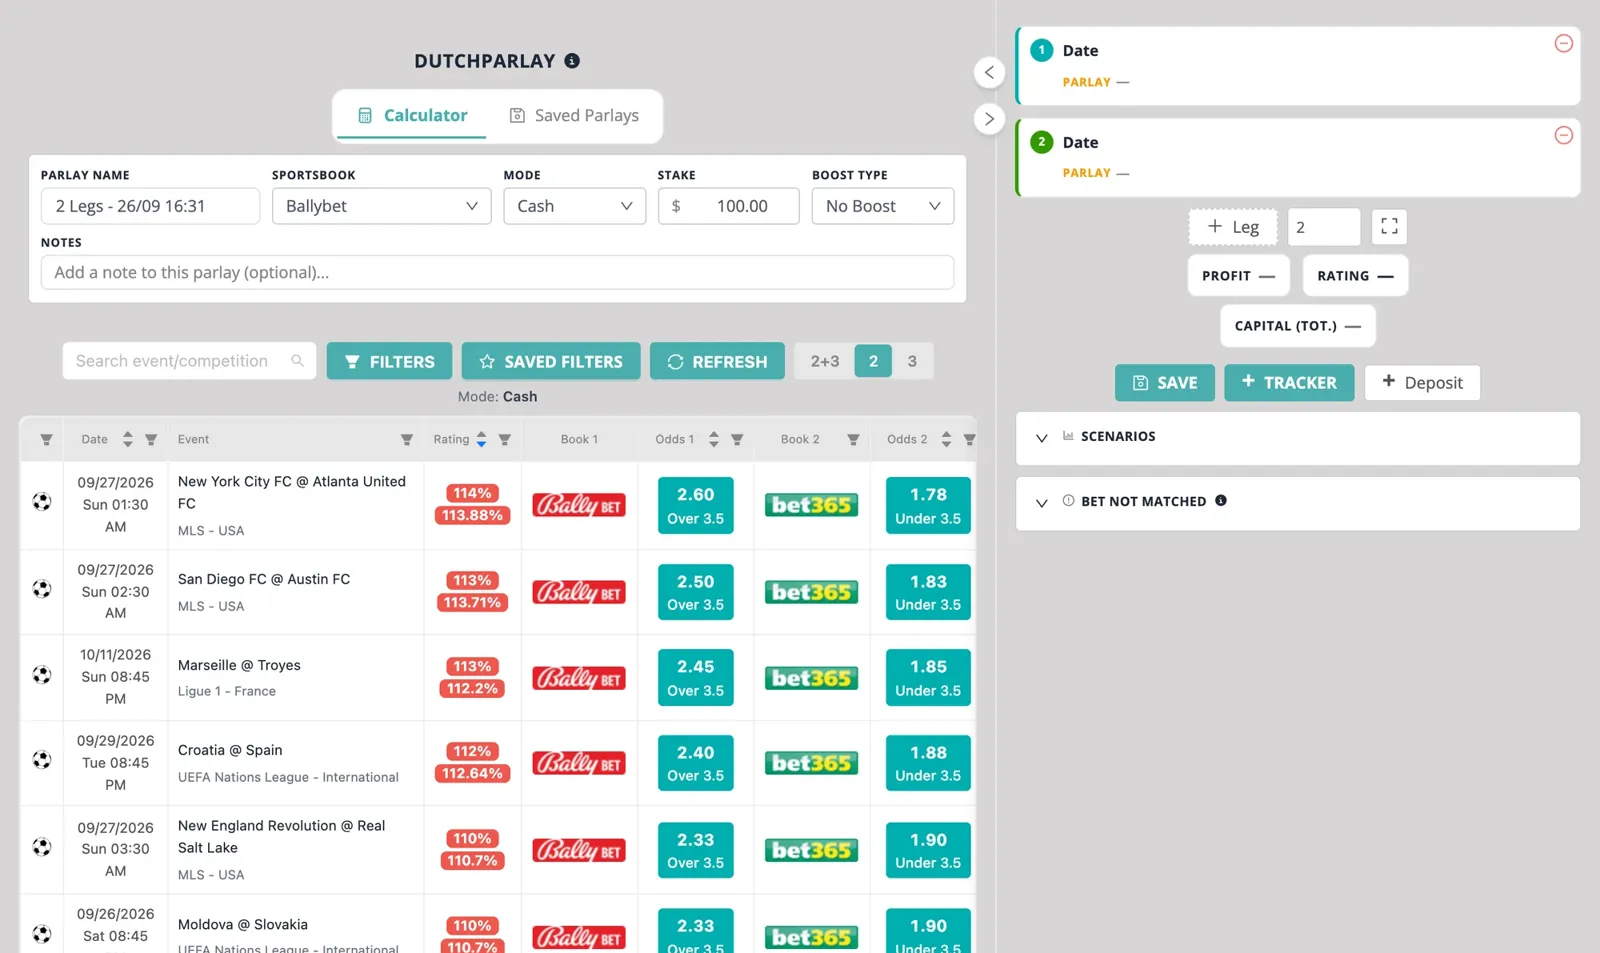1600x953 pixels.
Task: Click the Search event/competition field
Action: click(x=189, y=361)
